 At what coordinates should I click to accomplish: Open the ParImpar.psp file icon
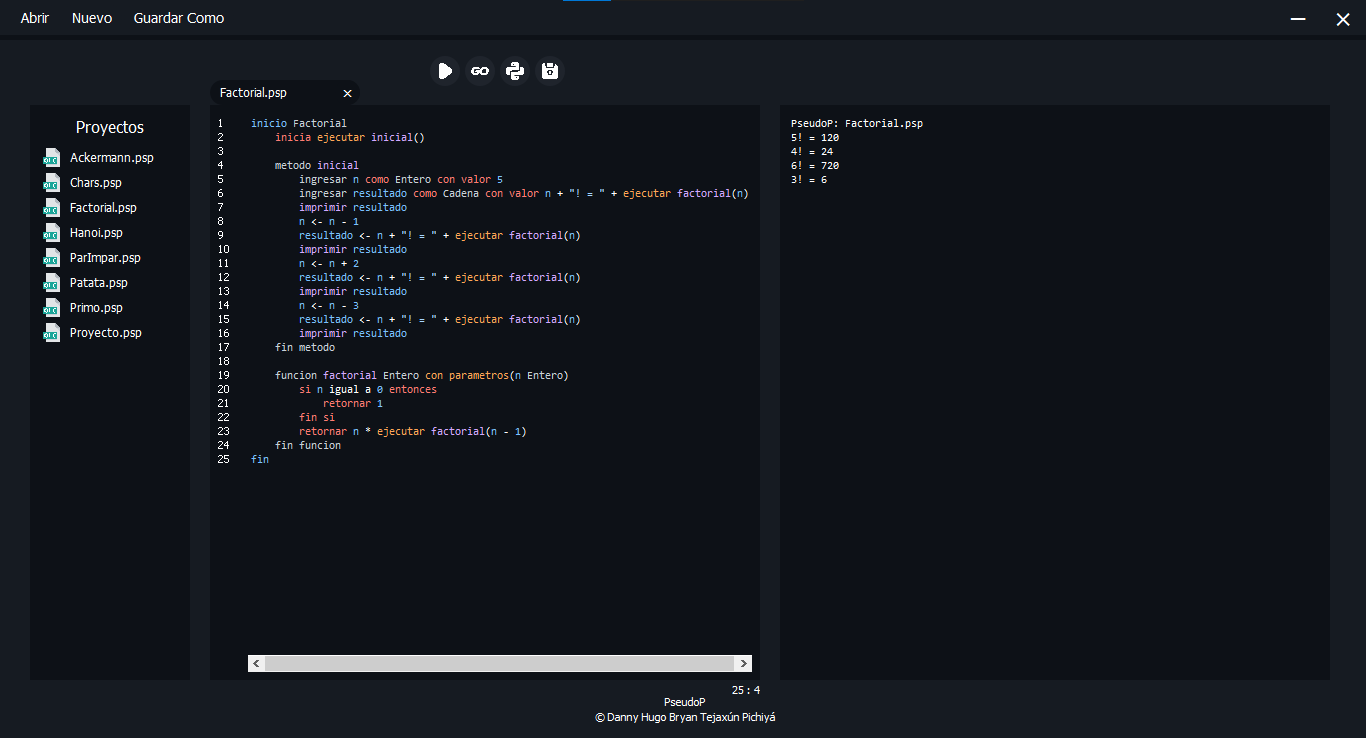(x=52, y=257)
